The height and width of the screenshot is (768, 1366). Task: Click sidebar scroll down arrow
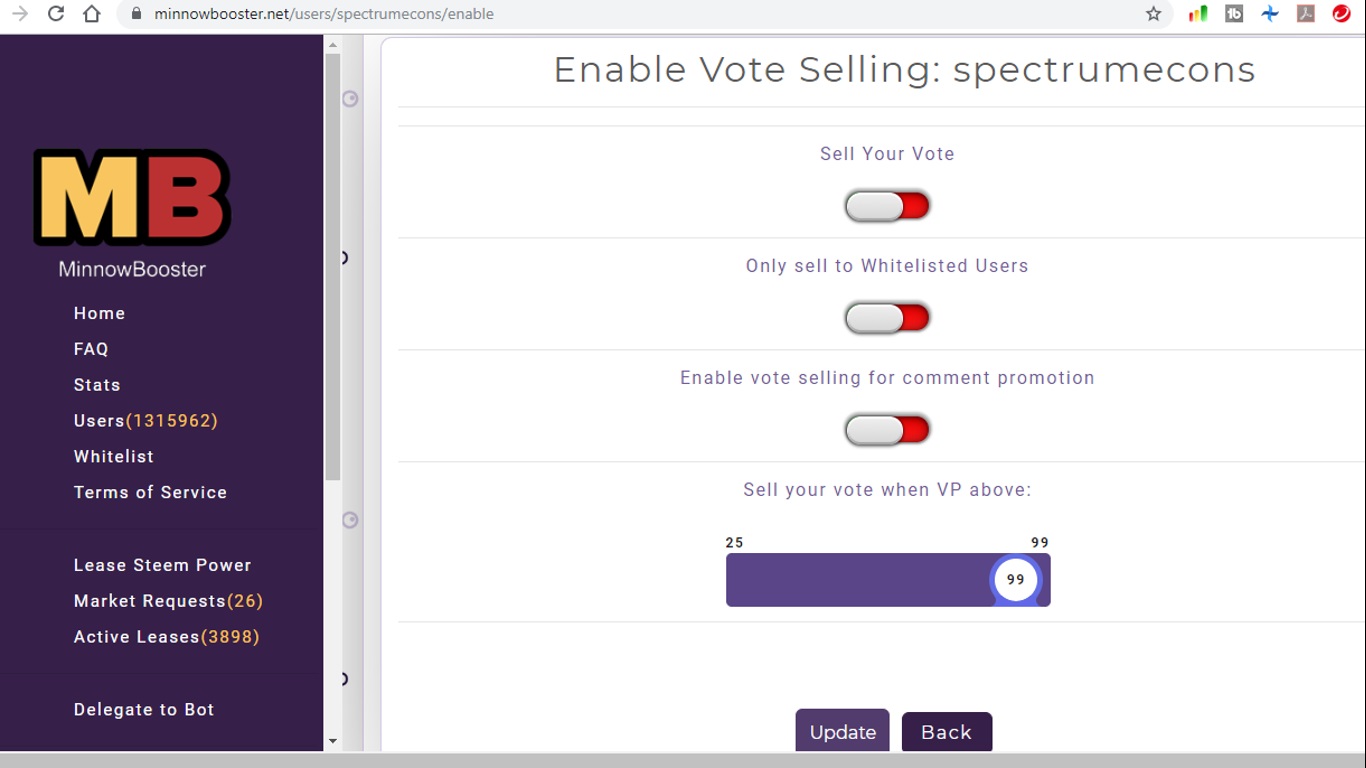coord(333,741)
